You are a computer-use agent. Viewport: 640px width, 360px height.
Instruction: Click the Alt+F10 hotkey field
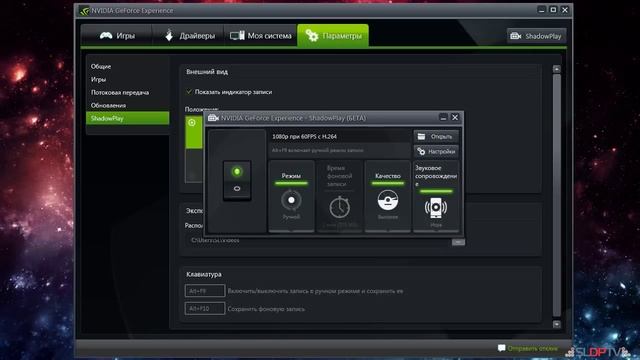click(204, 309)
